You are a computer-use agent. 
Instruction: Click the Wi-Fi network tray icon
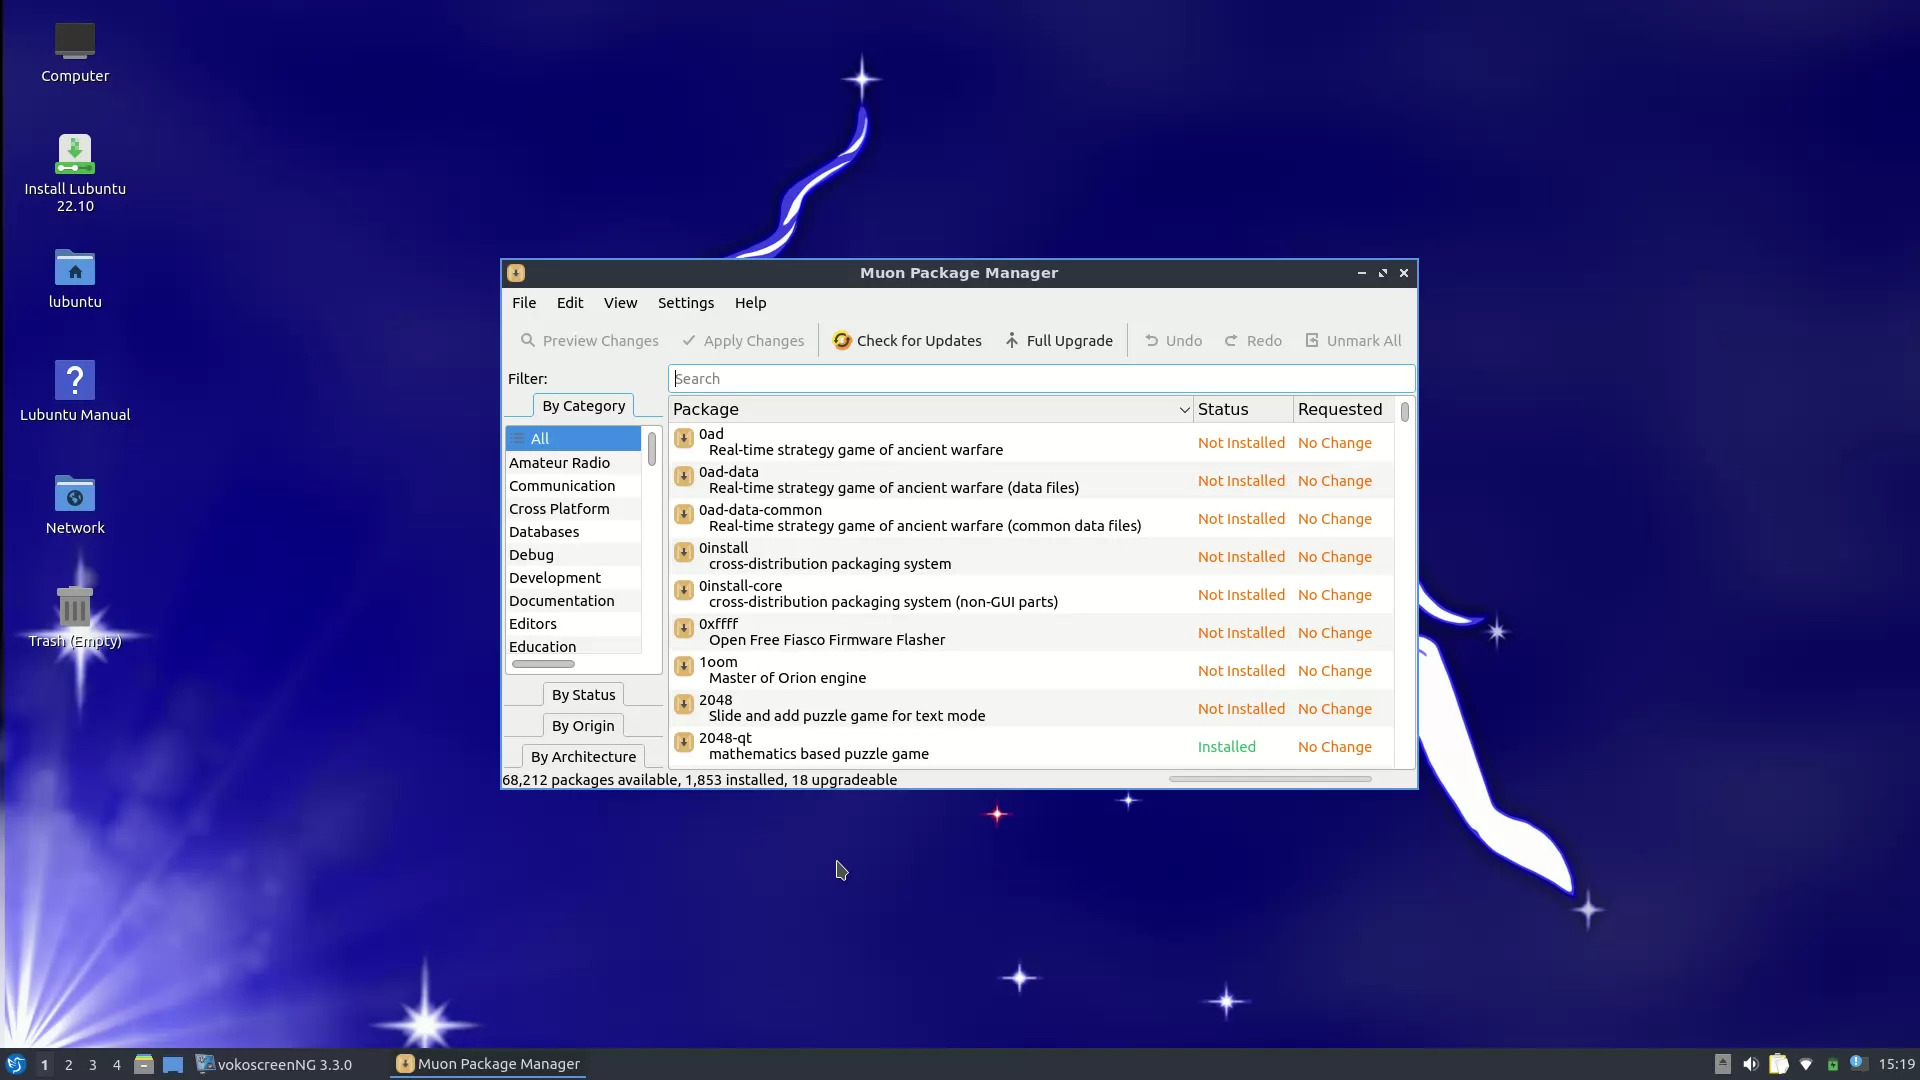[x=1806, y=1064]
